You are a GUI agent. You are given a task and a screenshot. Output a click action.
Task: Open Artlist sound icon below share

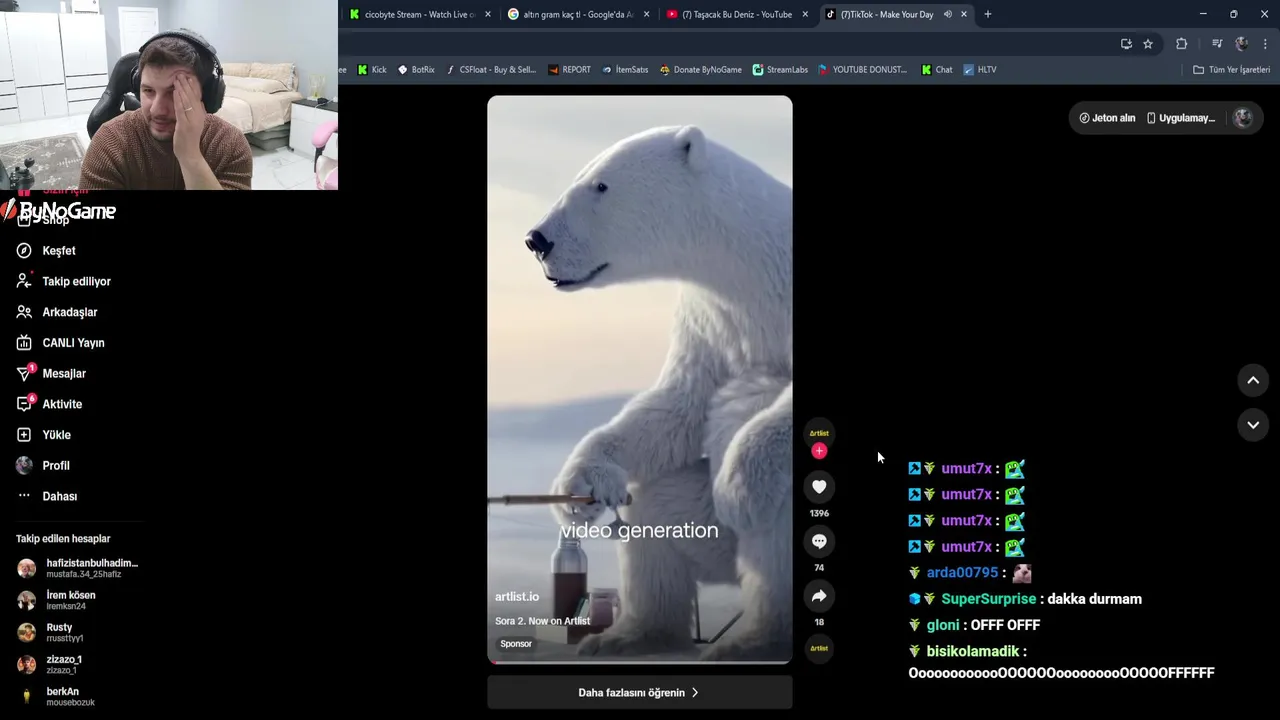(819, 648)
